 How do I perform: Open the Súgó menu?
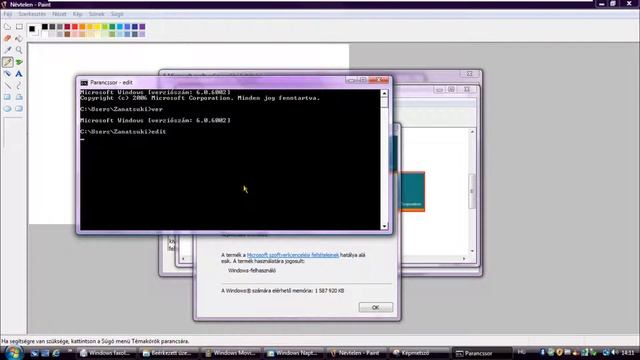tap(117, 14)
